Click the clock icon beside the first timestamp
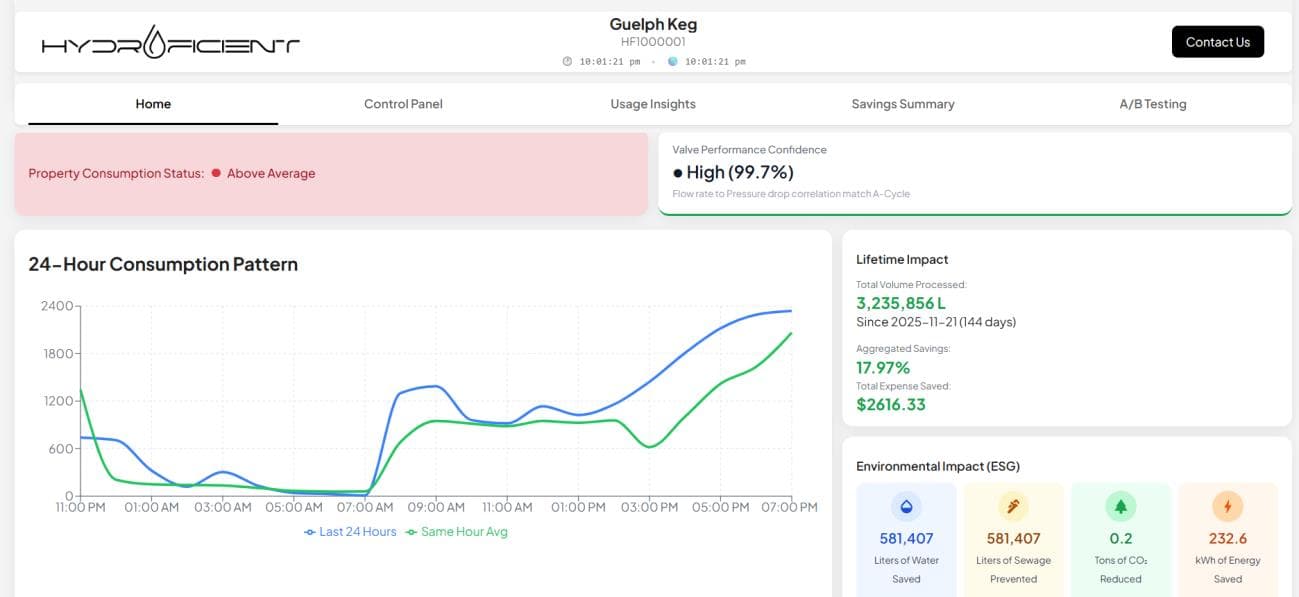1299x597 pixels. click(x=568, y=61)
